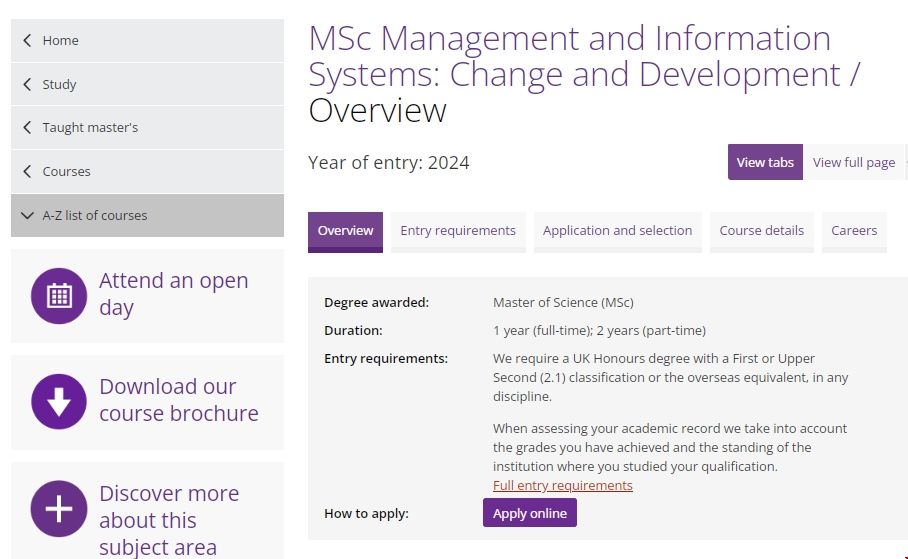Switch to View tabs mode
Image resolution: width=908 pixels, height=559 pixels.
click(765, 162)
